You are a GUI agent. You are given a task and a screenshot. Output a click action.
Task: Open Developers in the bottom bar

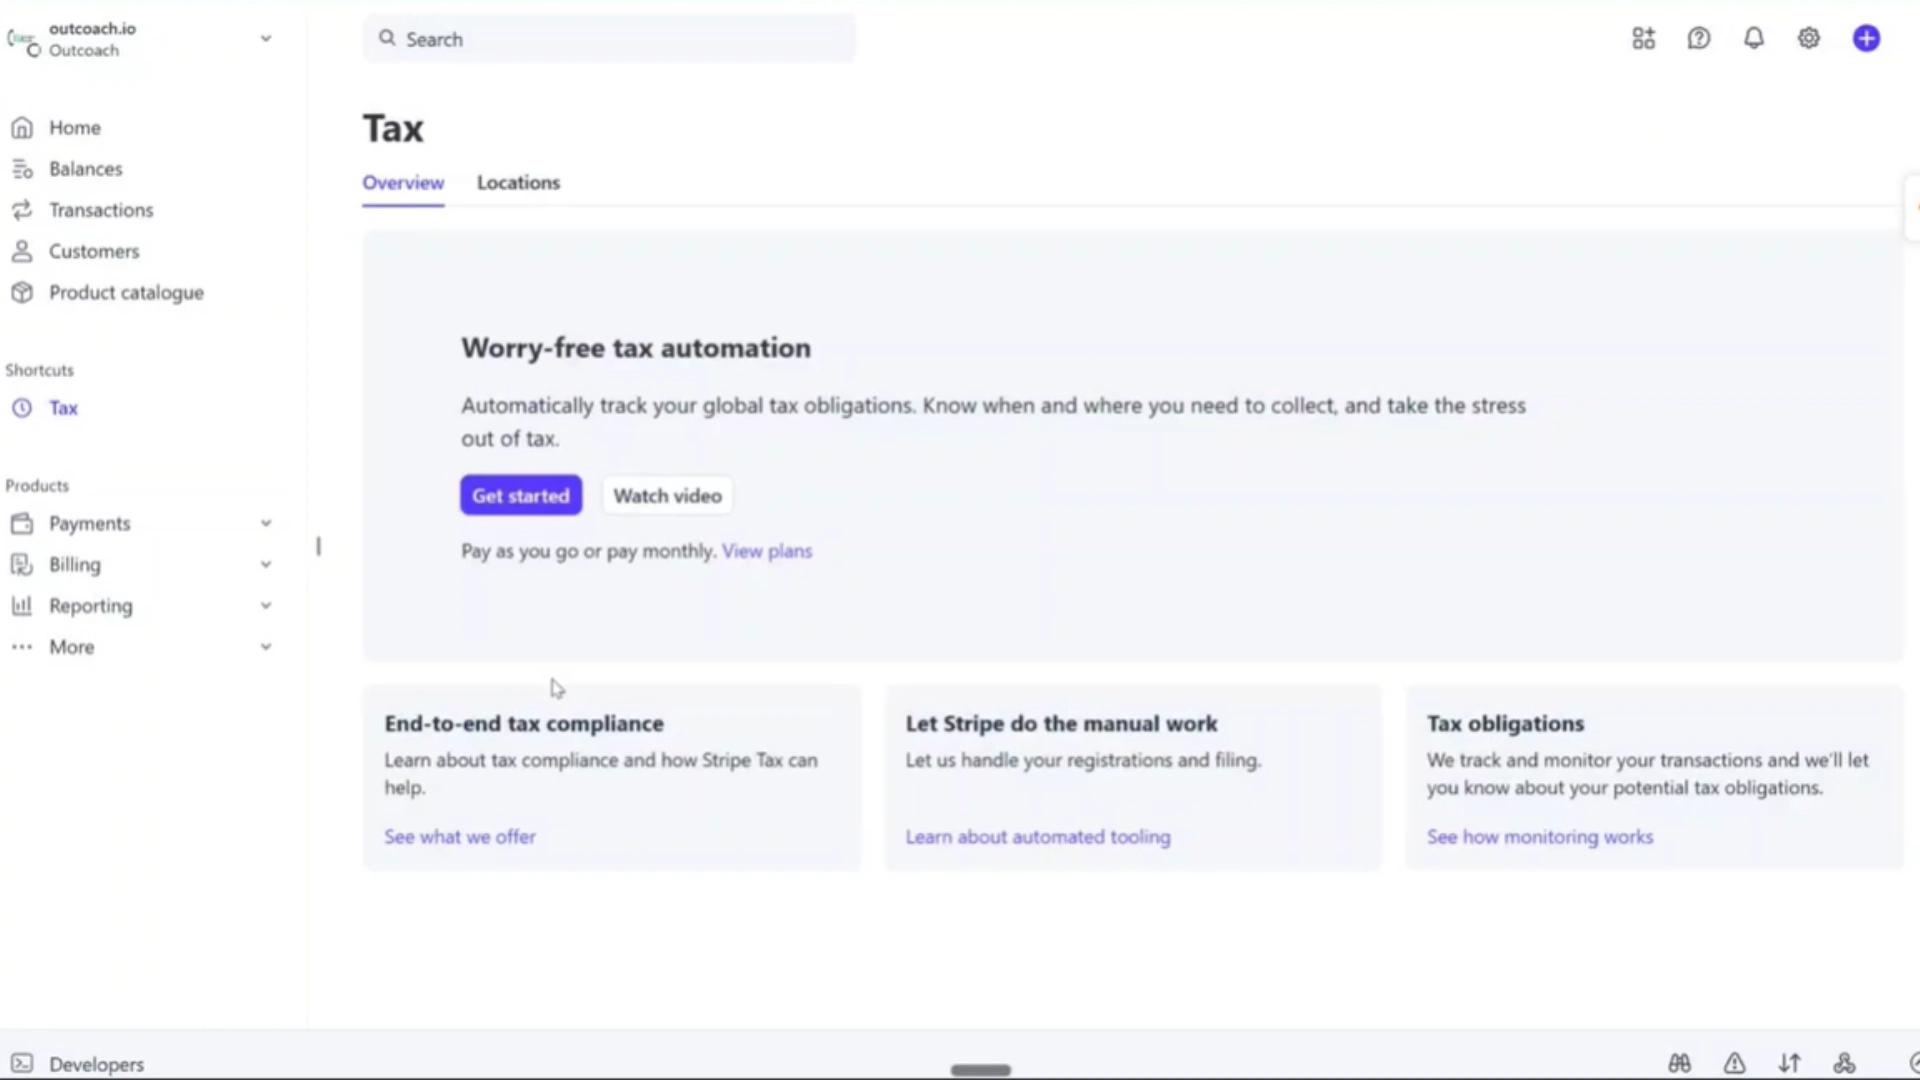coord(96,1064)
